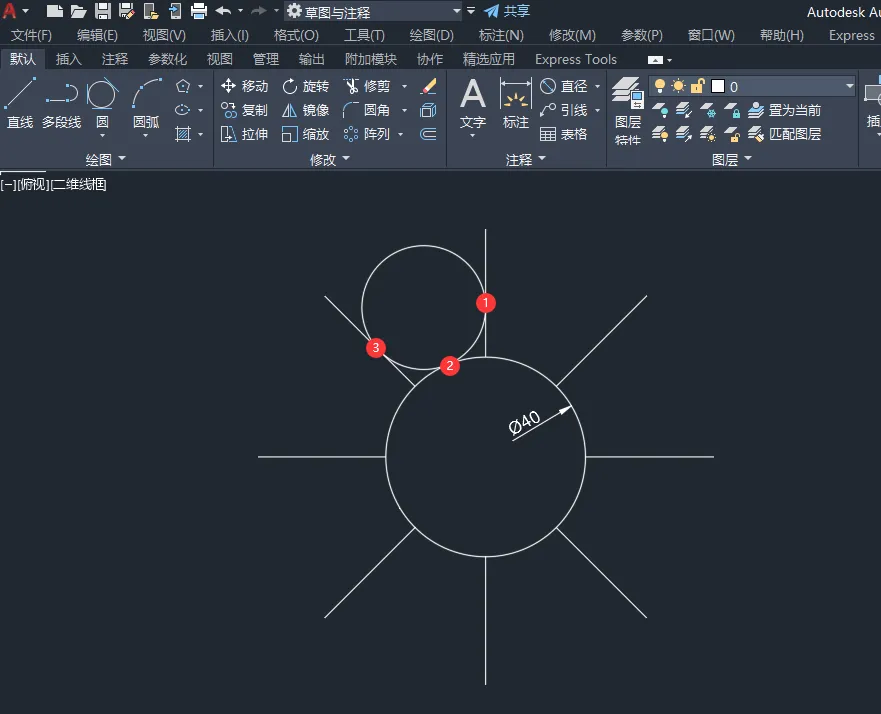Image resolution: width=881 pixels, height=714 pixels.
Task: Open the 圆 (Circle) dropdown arrow
Action: point(102,135)
